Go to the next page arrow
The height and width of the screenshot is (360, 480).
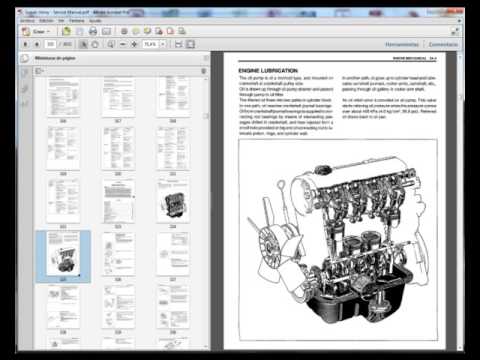tap(37, 44)
